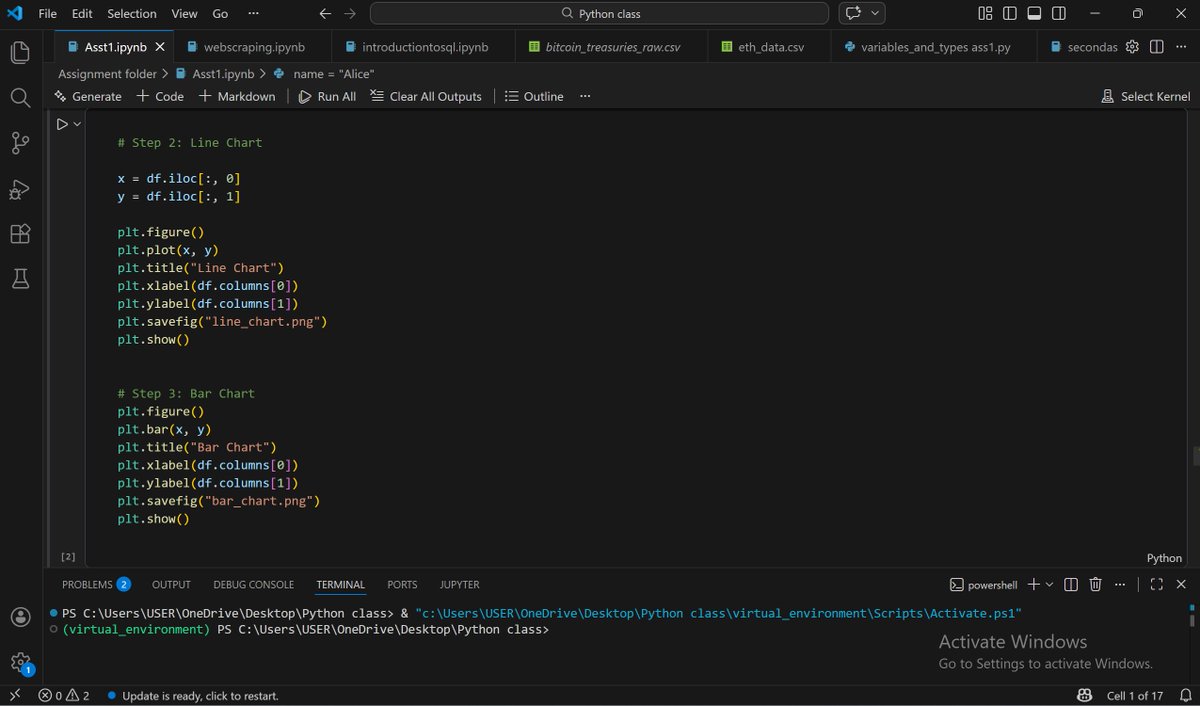
Task: Toggle the bottom panel visibility
Action: 1034,14
